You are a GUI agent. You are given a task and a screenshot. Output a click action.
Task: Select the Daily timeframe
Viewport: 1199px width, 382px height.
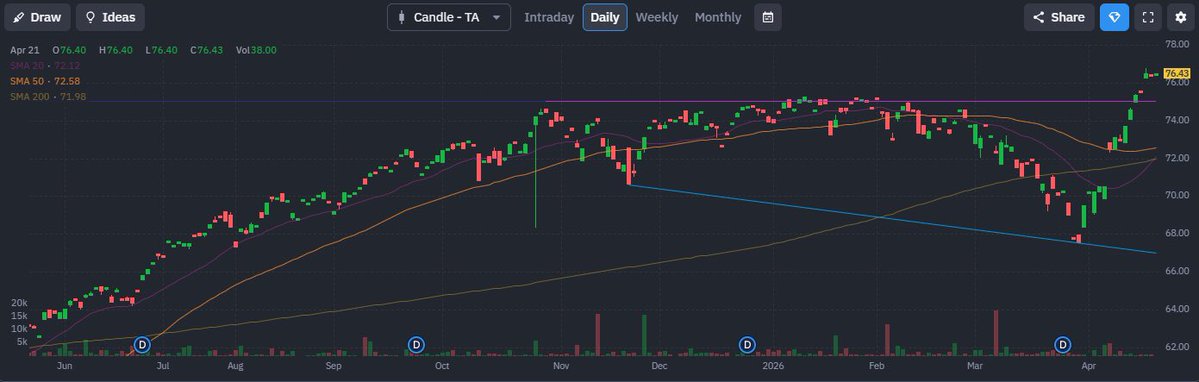(x=605, y=17)
